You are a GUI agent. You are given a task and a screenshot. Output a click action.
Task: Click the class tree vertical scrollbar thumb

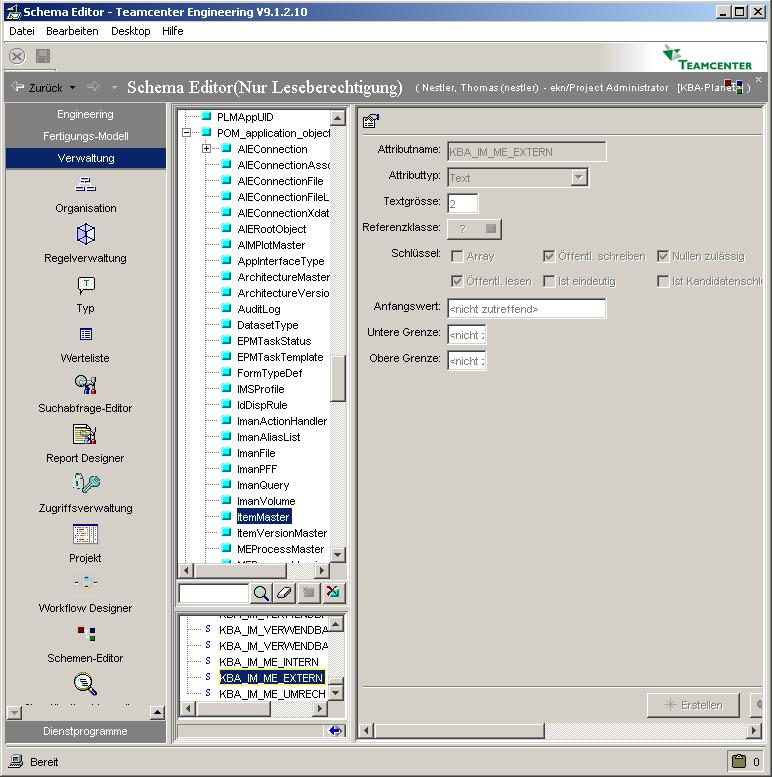pyautogui.click(x=338, y=378)
